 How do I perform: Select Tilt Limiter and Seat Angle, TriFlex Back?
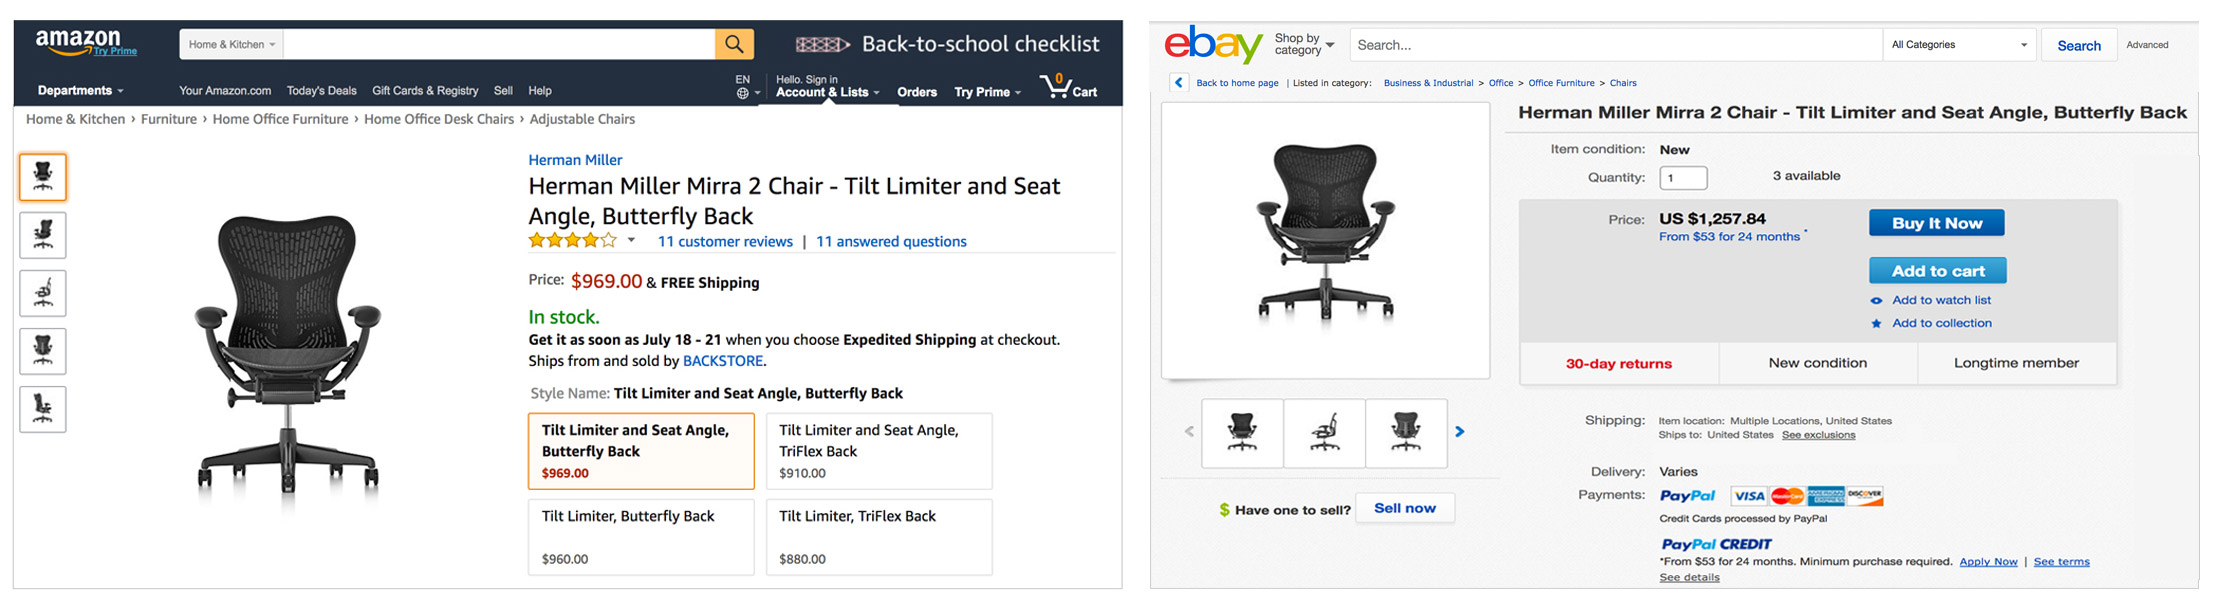[x=879, y=451]
